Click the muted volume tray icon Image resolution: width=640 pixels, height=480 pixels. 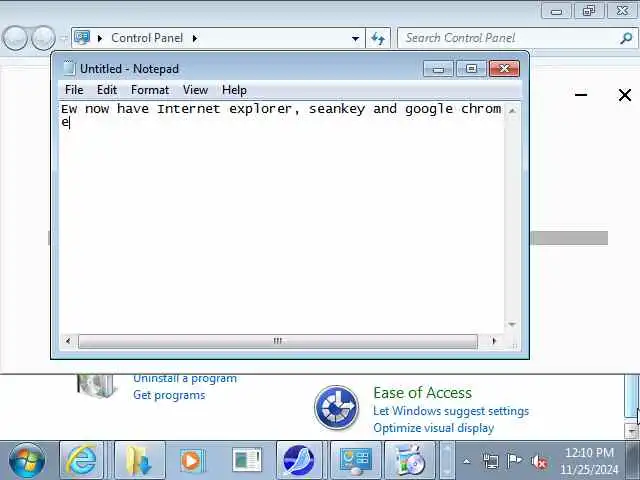pyautogui.click(x=538, y=462)
